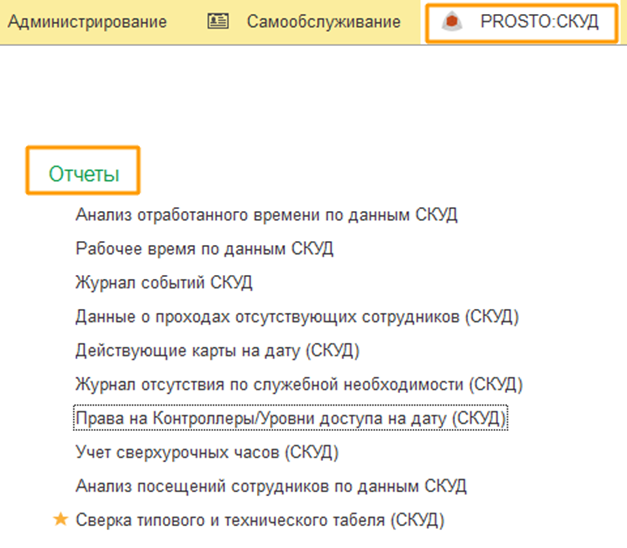Open Журнал событий СКУД

coord(164,282)
